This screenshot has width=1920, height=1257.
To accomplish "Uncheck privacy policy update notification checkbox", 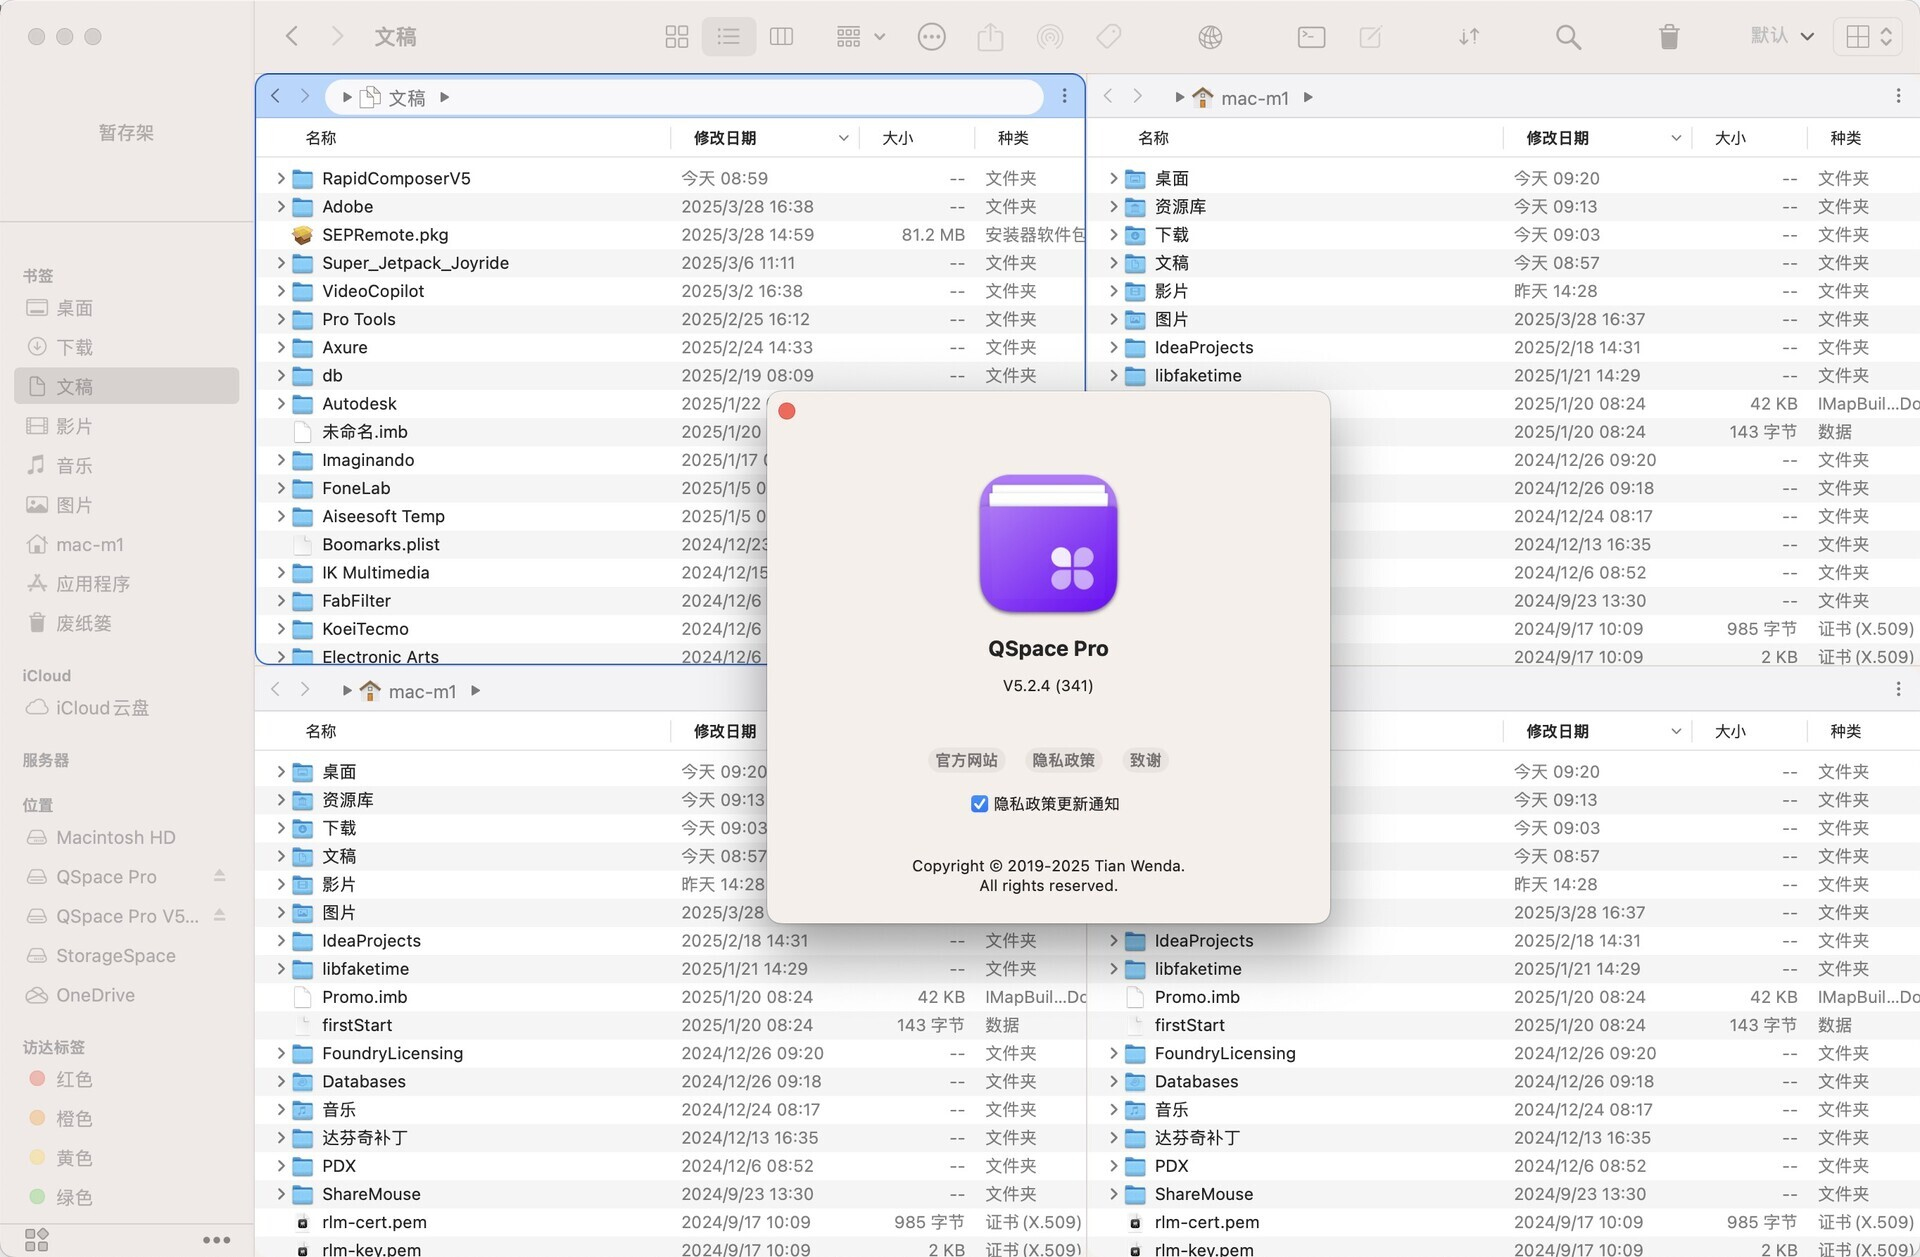I will (979, 804).
